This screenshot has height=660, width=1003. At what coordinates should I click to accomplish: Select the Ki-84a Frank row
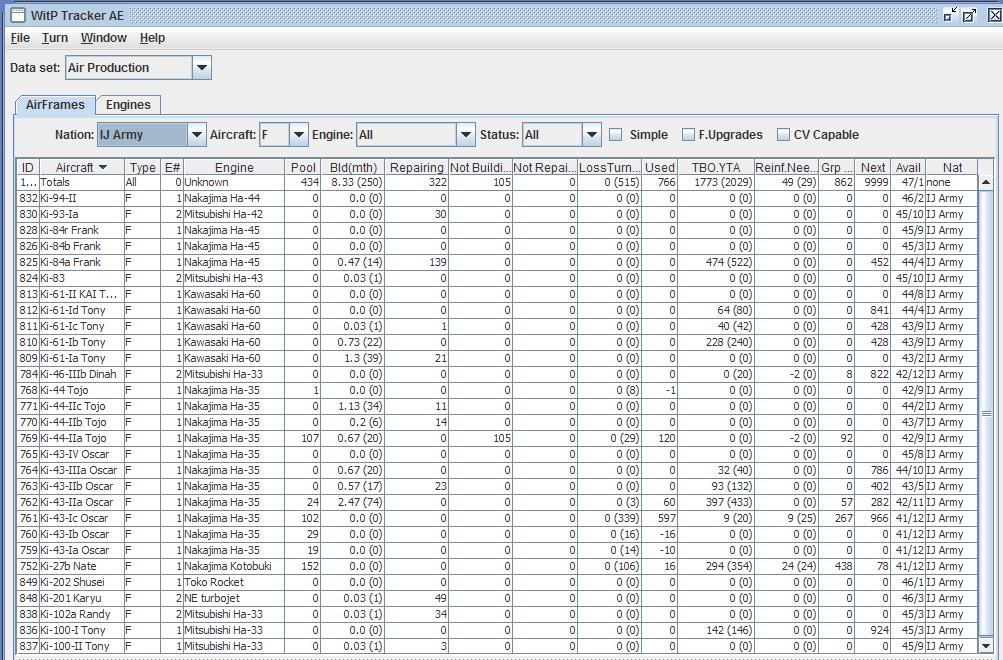tap(498, 262)
